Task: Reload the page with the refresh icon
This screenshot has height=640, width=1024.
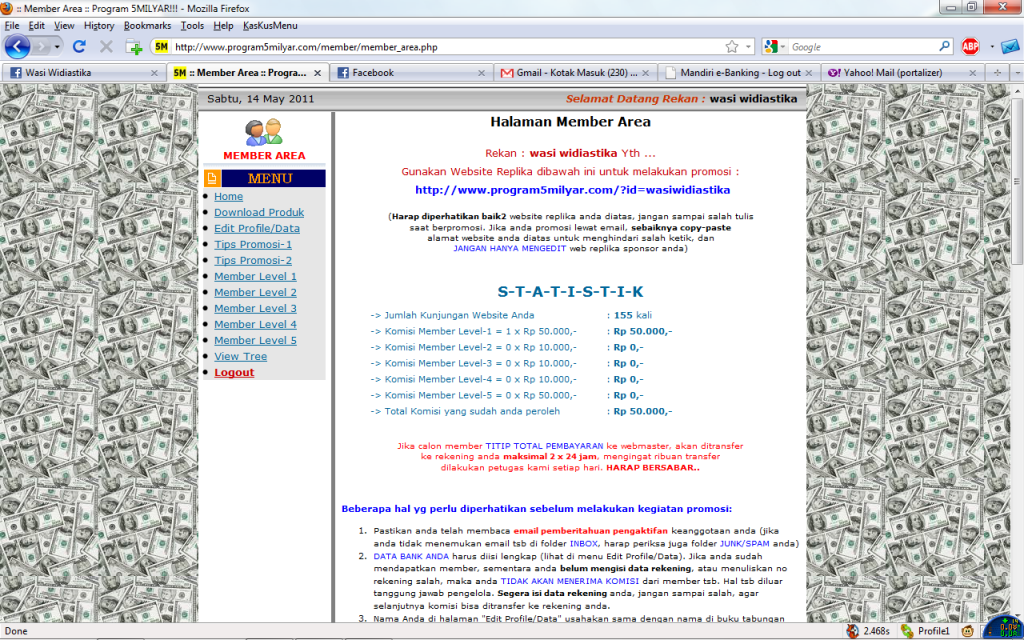Action: click(x=80, y=46)
